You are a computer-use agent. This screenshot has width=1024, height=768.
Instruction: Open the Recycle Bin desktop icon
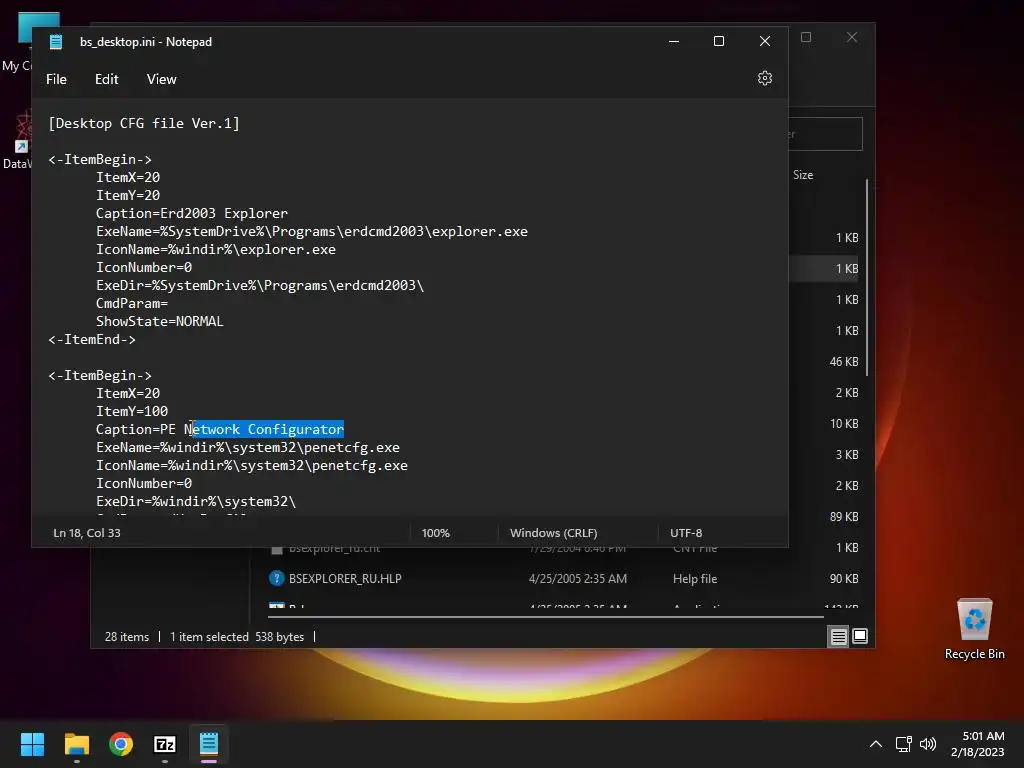[974, 628]
